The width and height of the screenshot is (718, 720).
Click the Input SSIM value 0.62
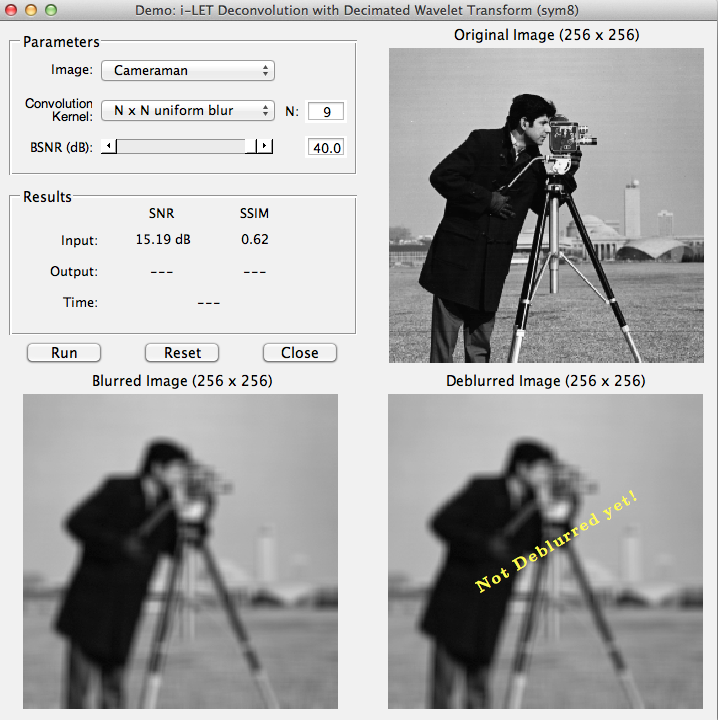point(254,240)
